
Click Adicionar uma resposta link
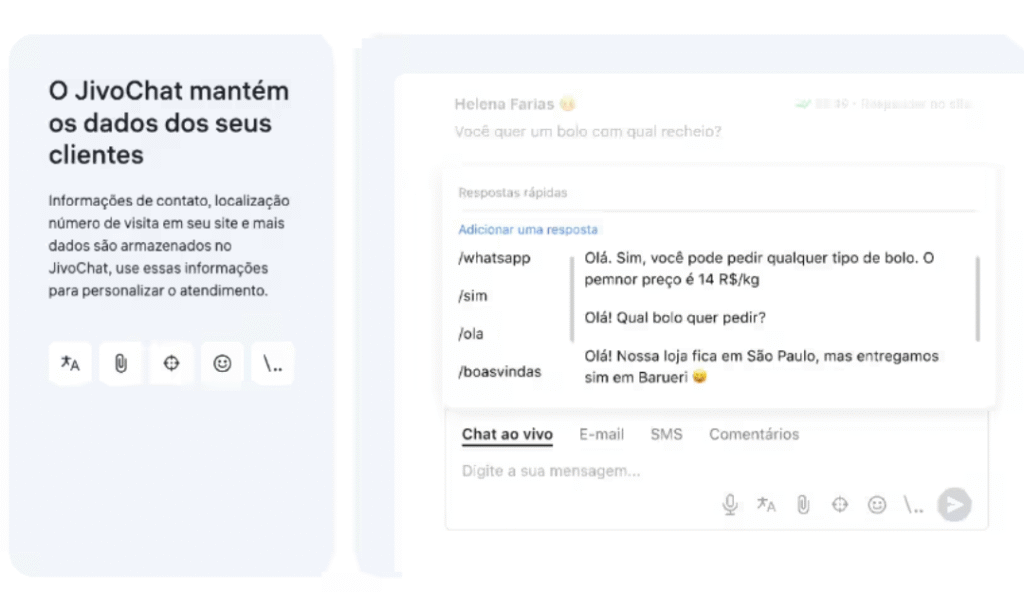coord(528,230)
